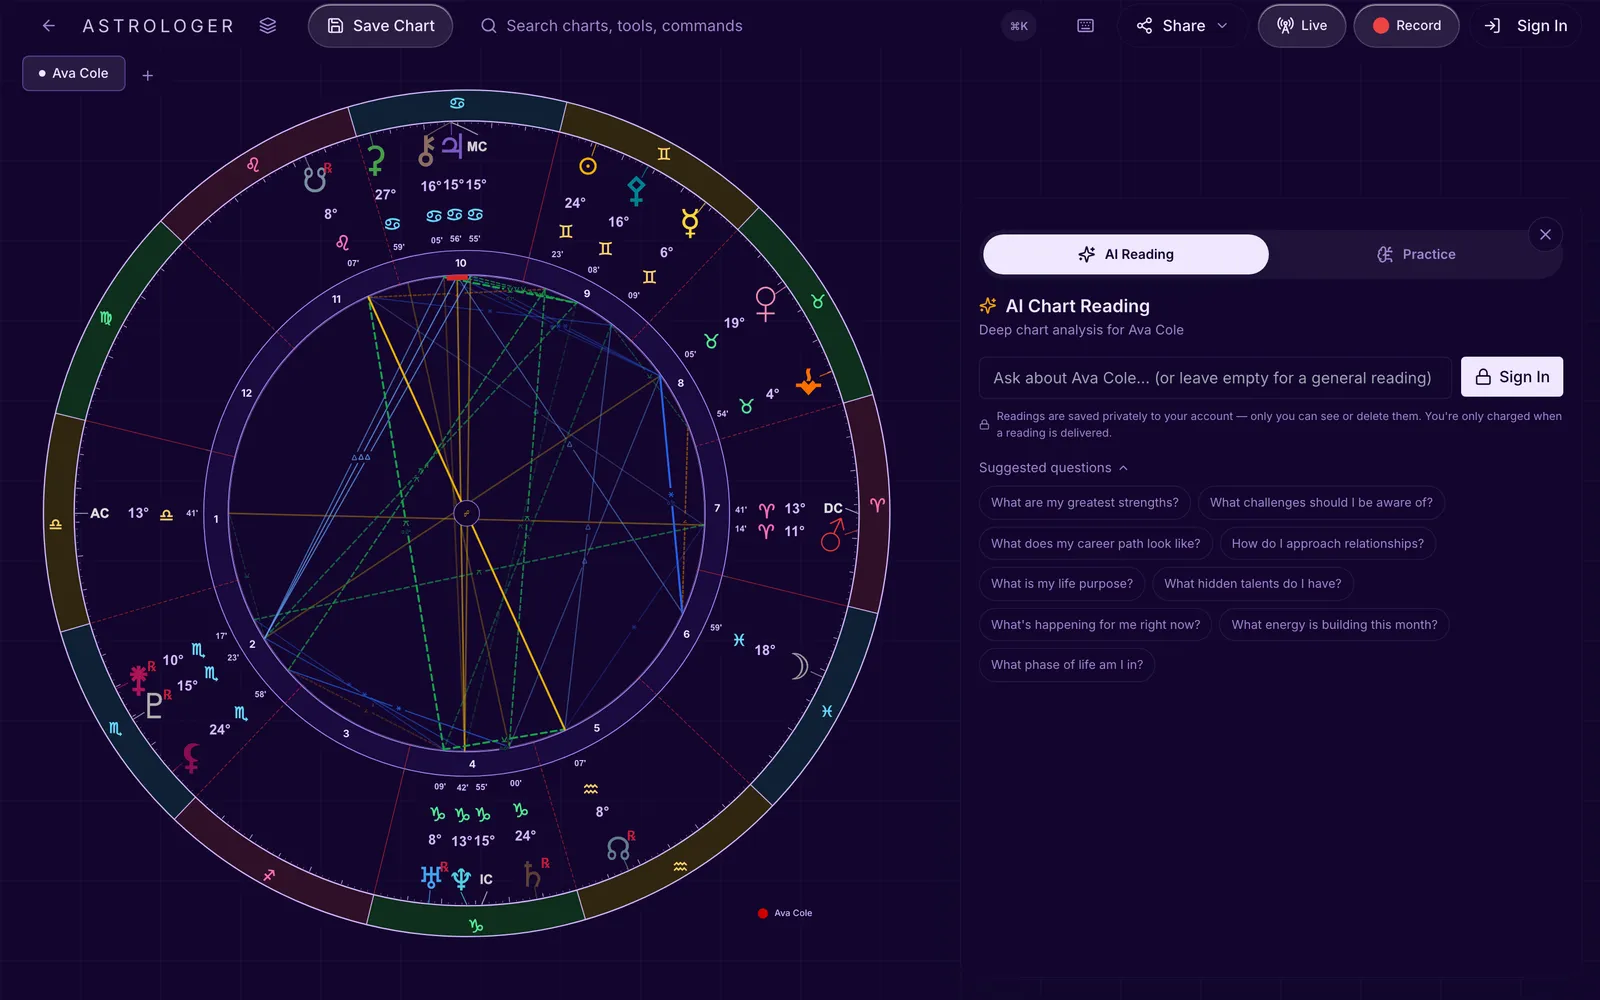1600x1000 pixels.
Task: Select the Pluto glyph in Scorpio
Action: point(154,705)
